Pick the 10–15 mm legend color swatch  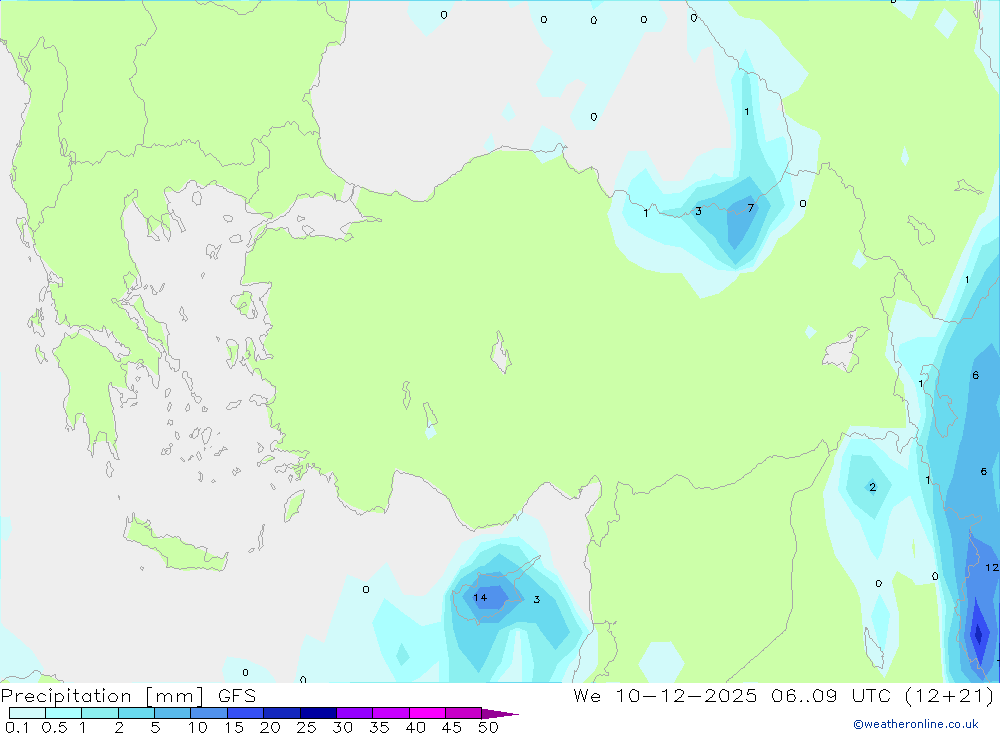pyautogui.click(x=209, y=713)
